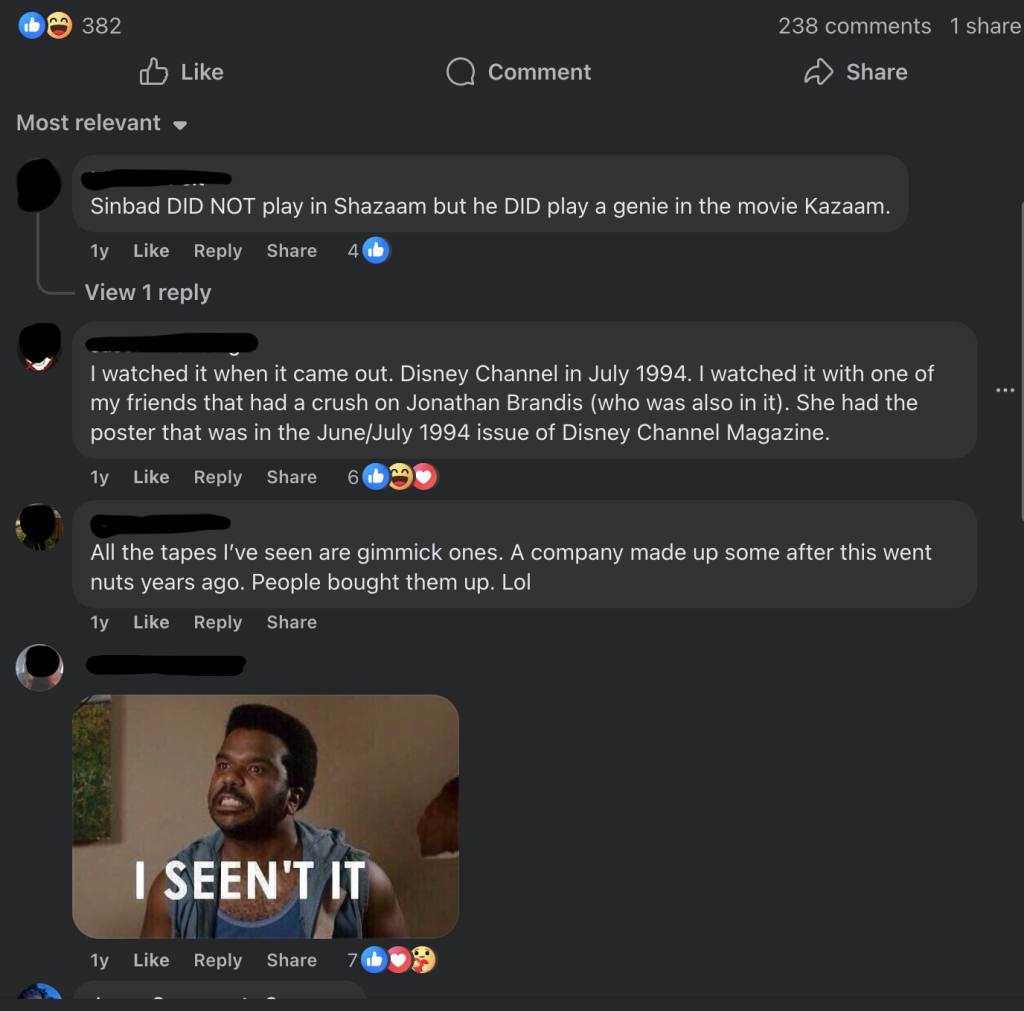Click the reaction icons under the GIF comment
1024x1011 pixels.
399,960
